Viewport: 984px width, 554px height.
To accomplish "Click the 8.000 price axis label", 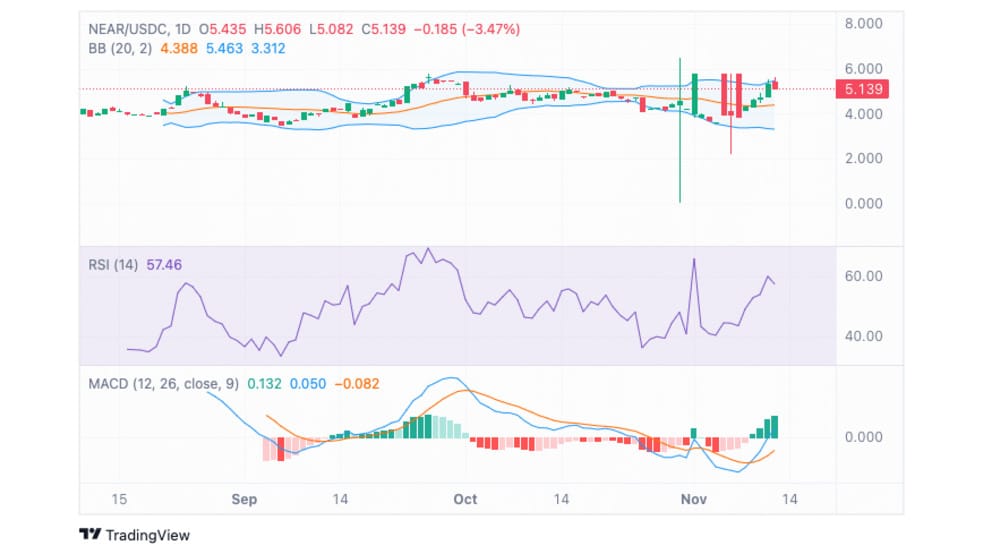I will [864, 24].
